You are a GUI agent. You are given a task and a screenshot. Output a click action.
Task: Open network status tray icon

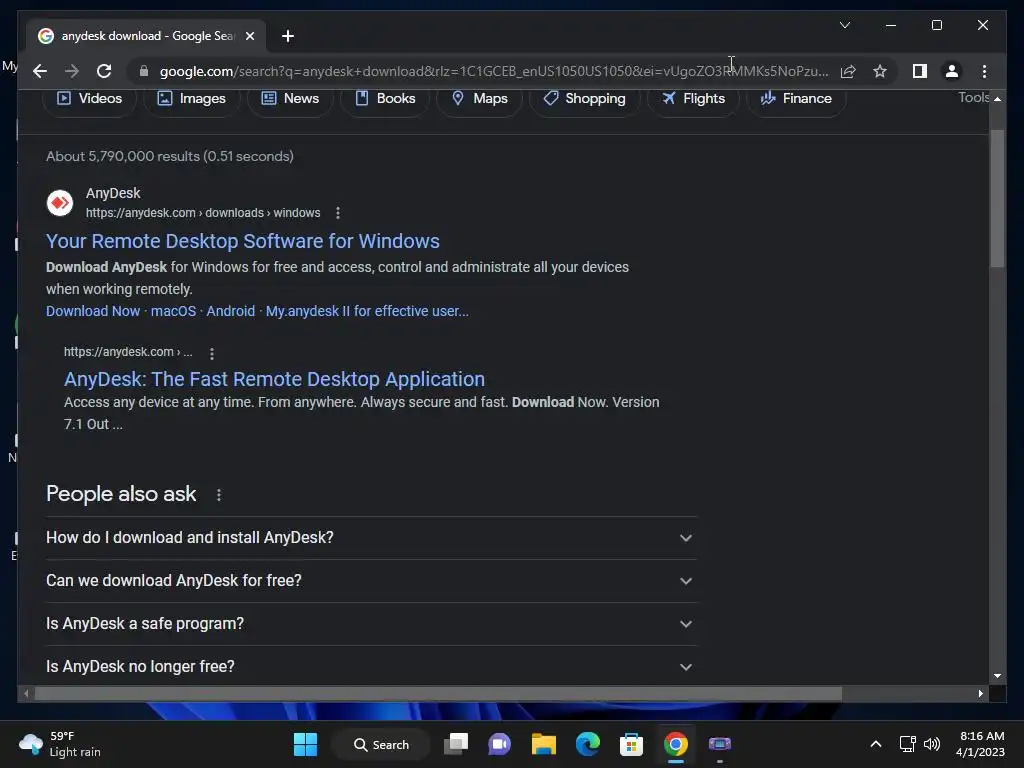907,744
